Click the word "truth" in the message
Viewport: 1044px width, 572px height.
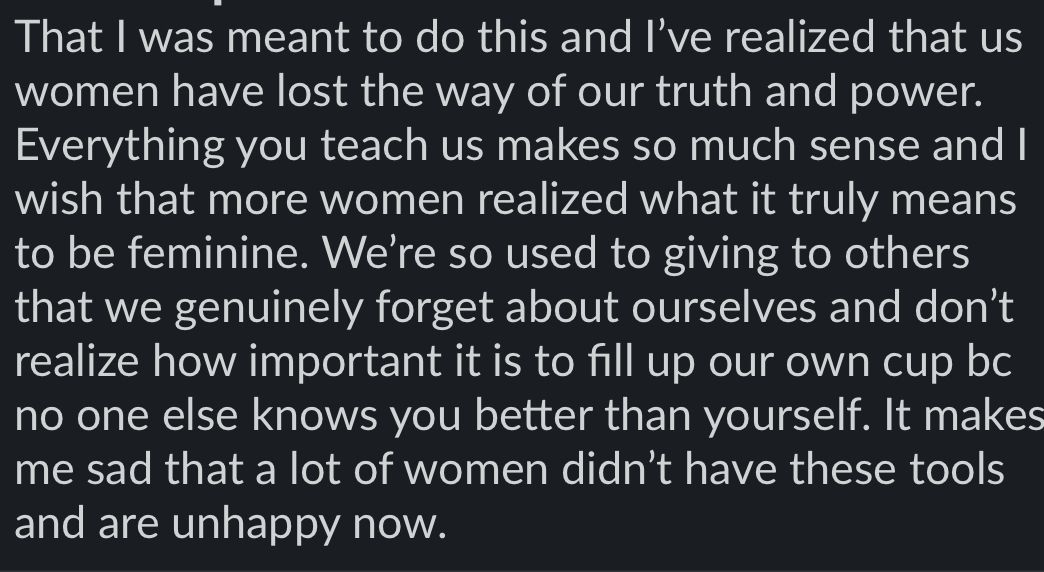coord(704,91)
